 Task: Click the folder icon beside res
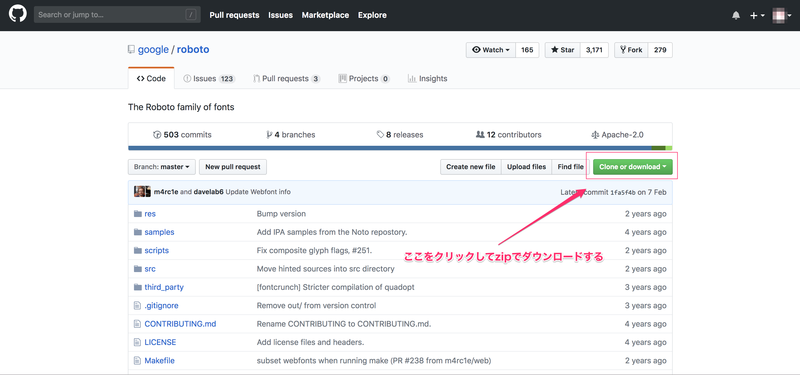tap(137, 214)
